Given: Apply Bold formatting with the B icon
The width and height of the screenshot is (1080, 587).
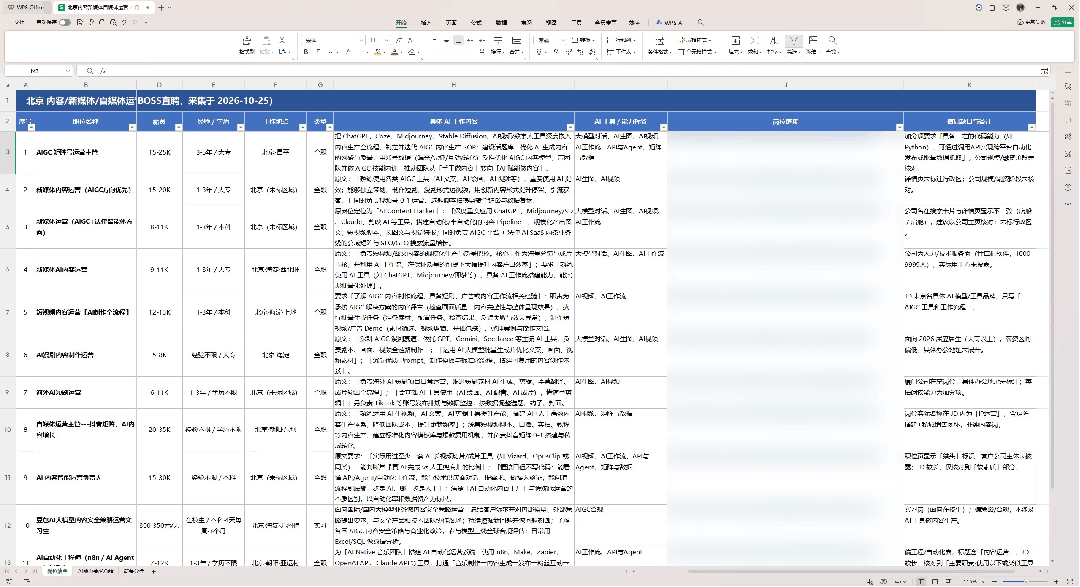Looking at the screenshot, I should 306,52.
